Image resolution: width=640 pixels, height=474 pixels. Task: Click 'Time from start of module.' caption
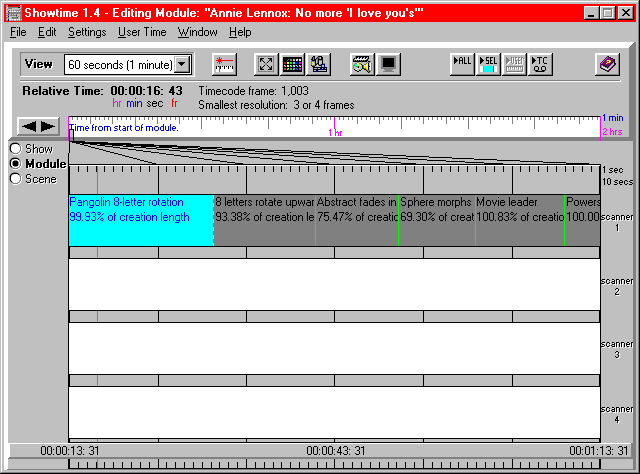coord(124,128)
